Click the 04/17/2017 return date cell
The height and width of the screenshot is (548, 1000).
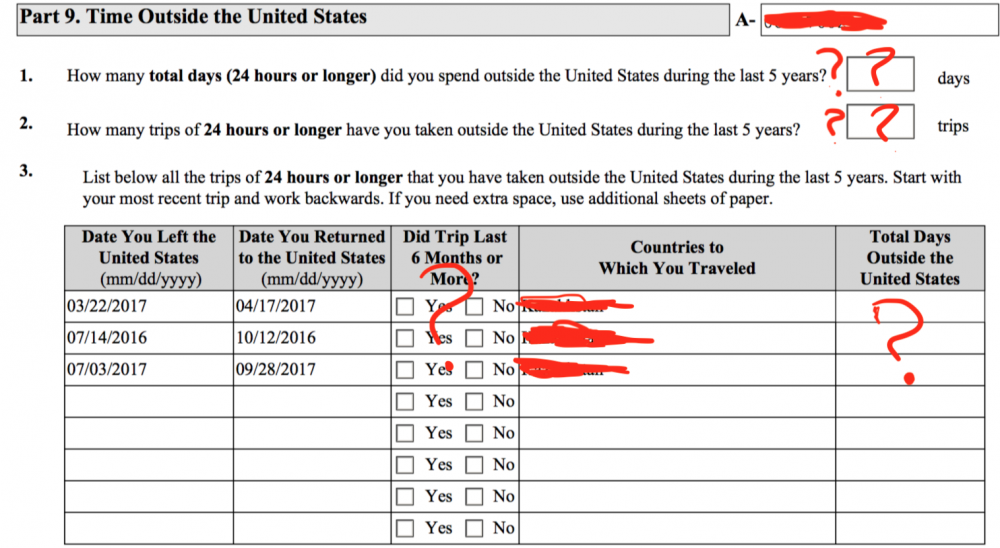point(312,306)
